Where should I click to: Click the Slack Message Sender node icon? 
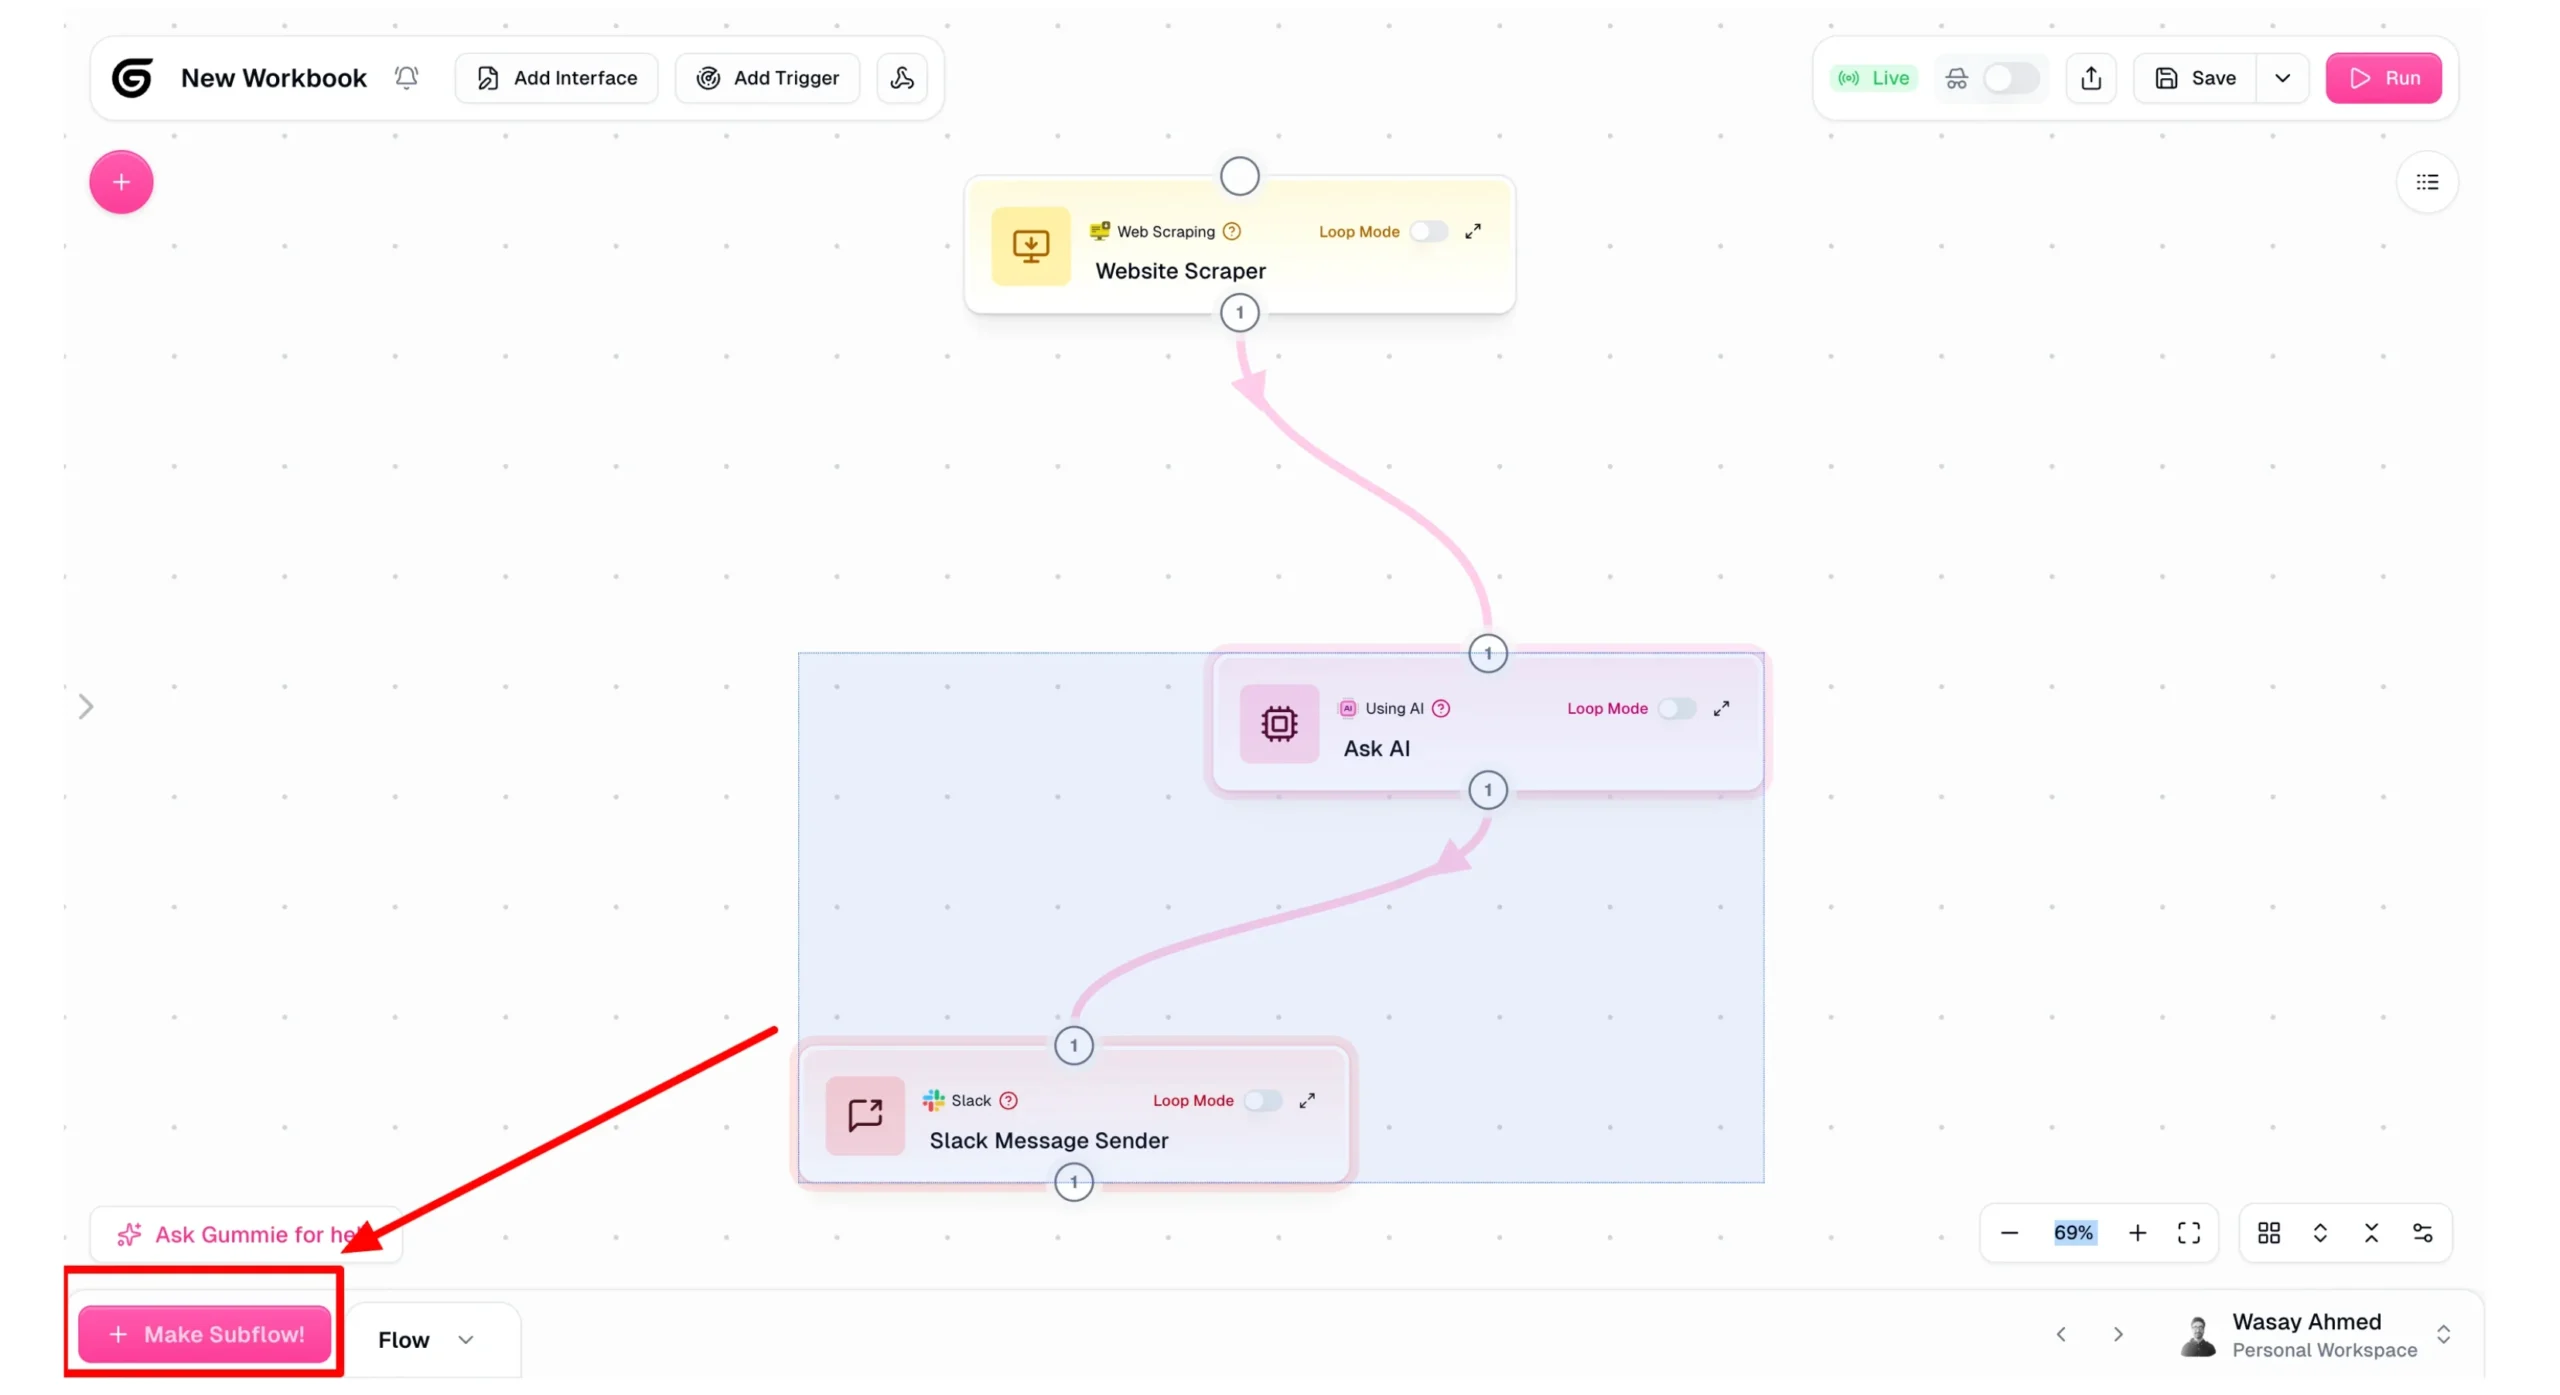(x=865, y=1116)
